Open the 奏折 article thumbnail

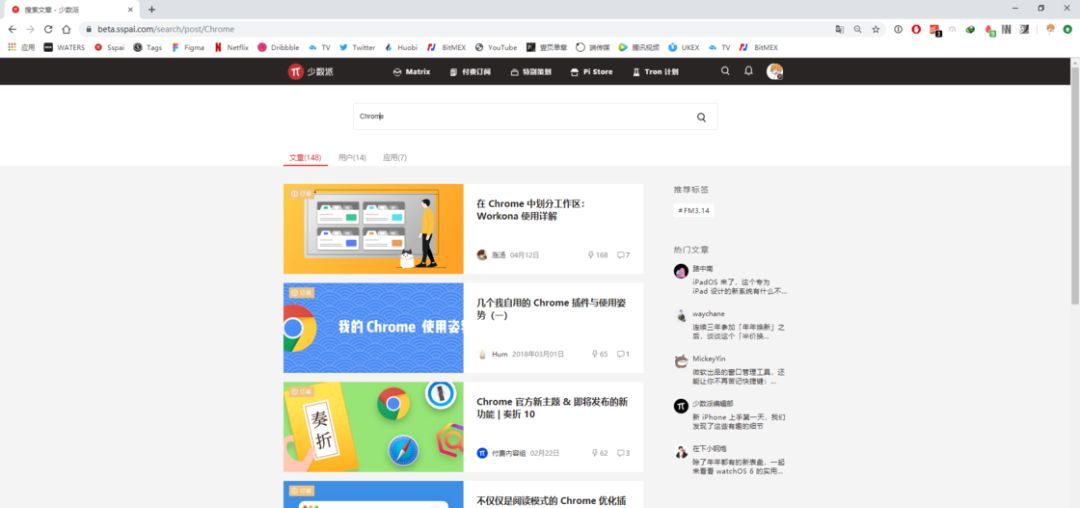[373, 427]
